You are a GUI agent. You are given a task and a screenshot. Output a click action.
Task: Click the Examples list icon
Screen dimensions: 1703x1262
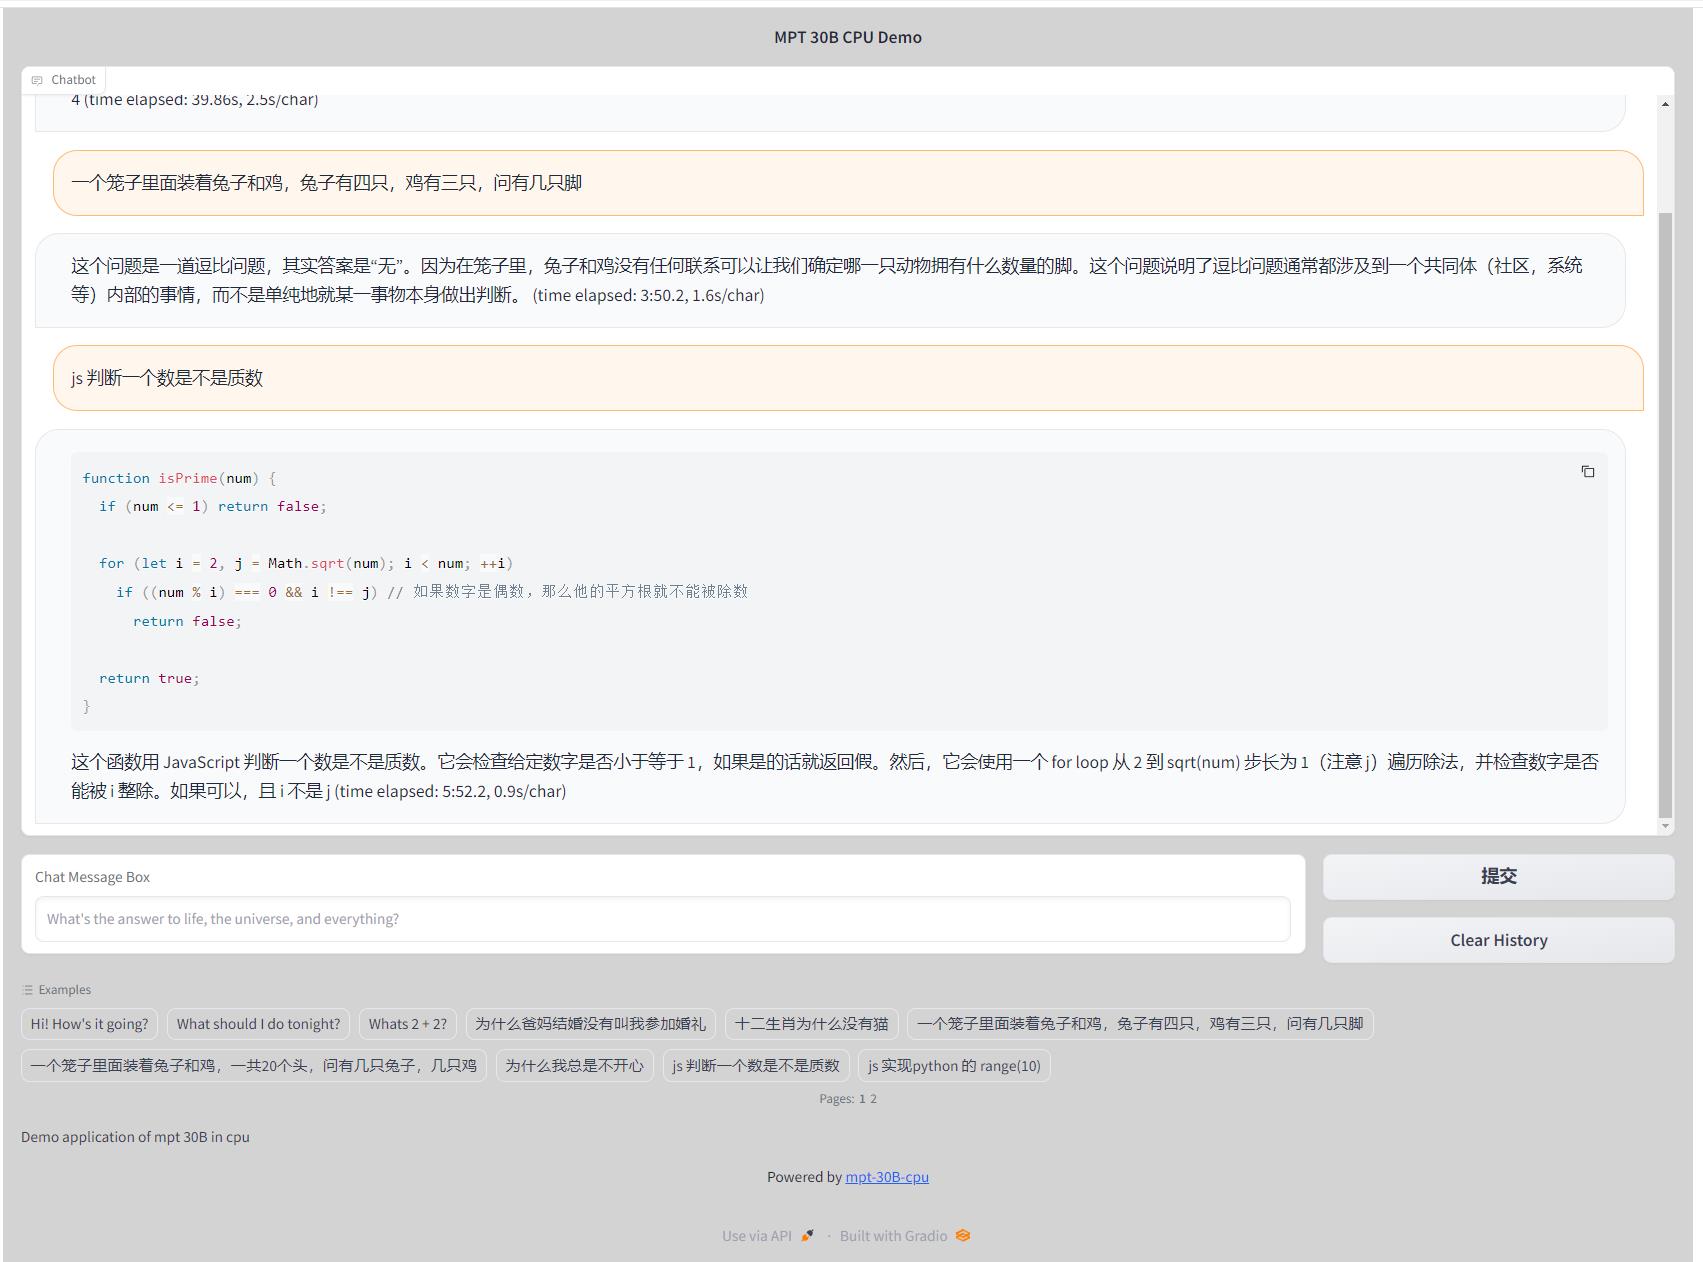click(x=27, y=990)
